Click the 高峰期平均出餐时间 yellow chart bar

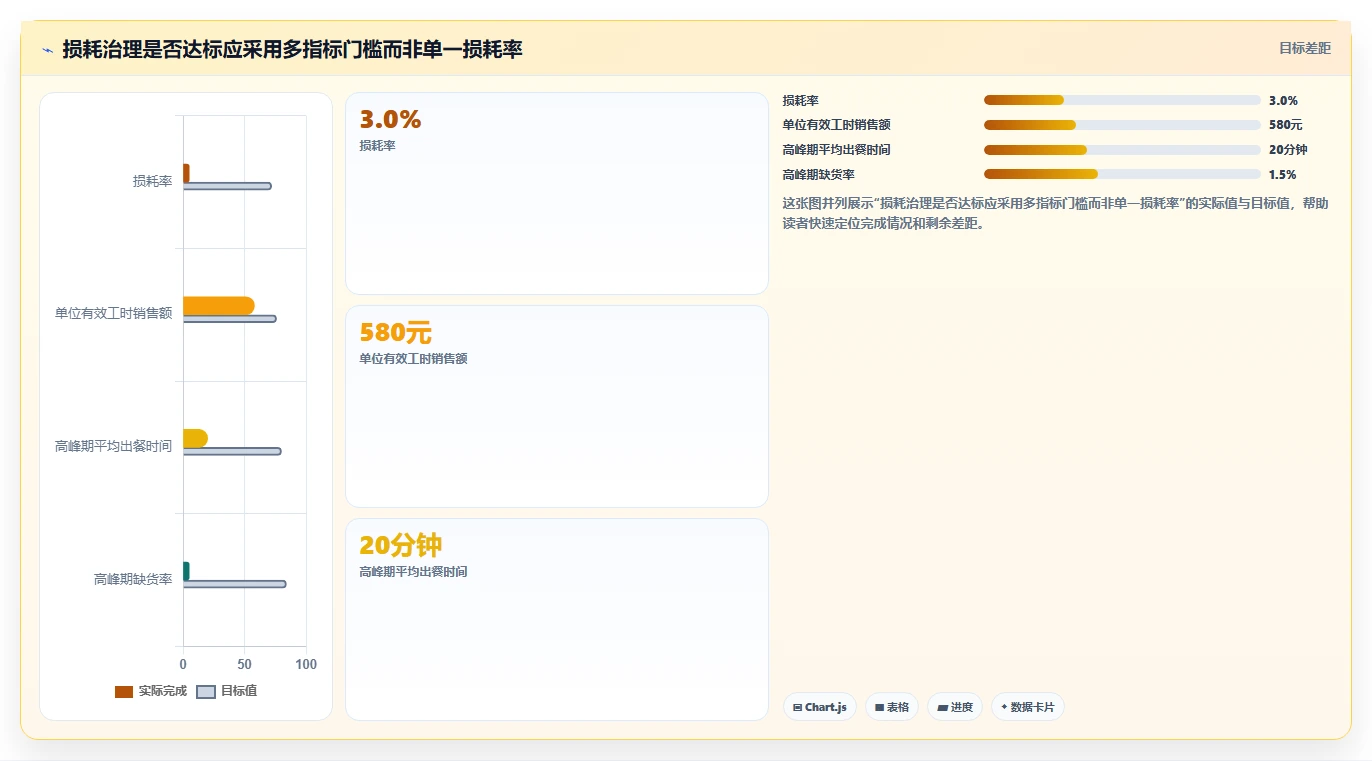(195, 438)
